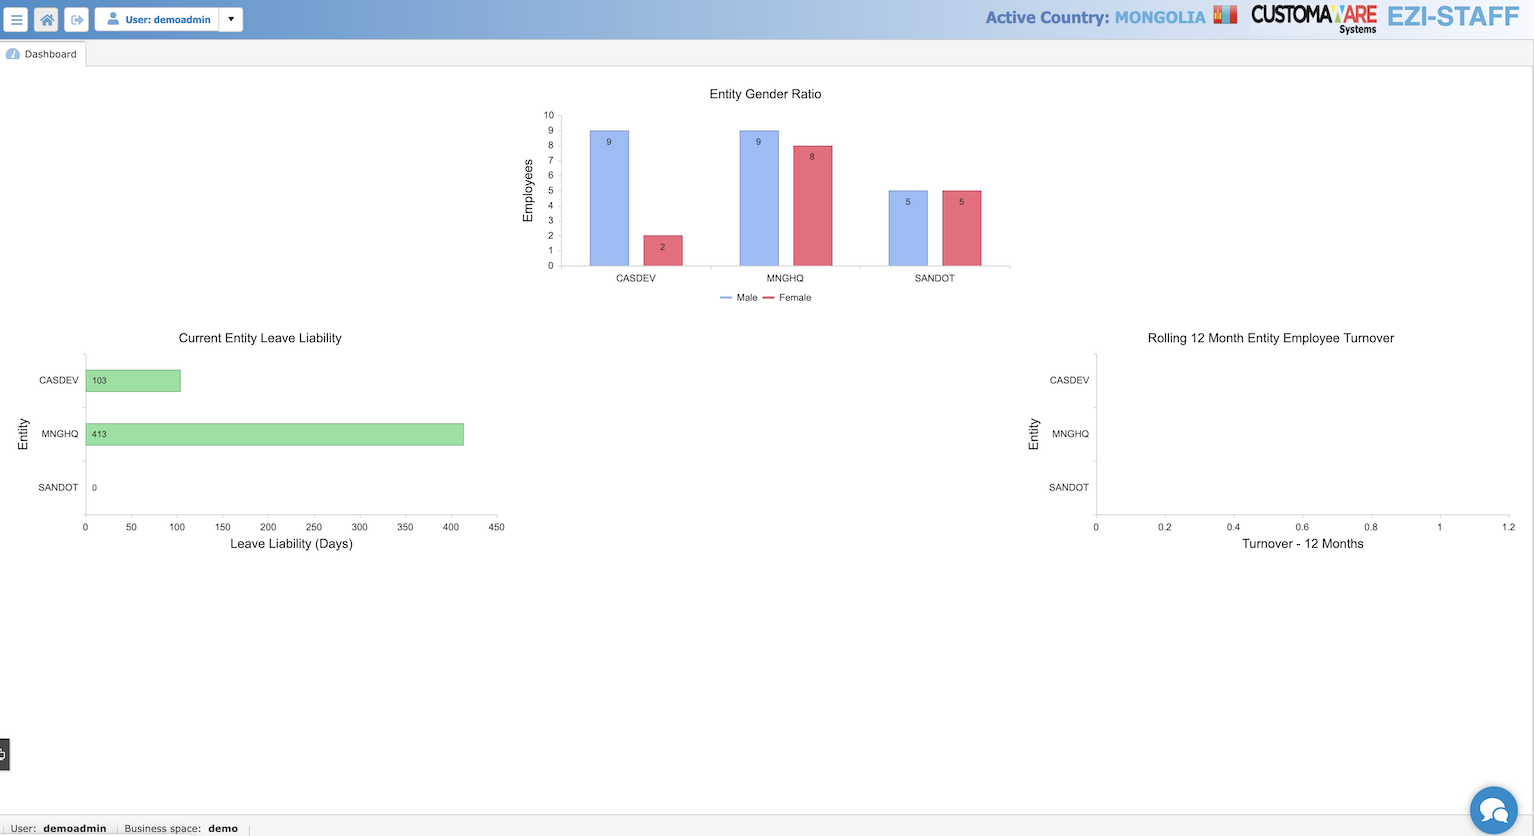Click the Active Country: MONGOLIA label
1534x836 pixels.
click(x=1095, y=17)
